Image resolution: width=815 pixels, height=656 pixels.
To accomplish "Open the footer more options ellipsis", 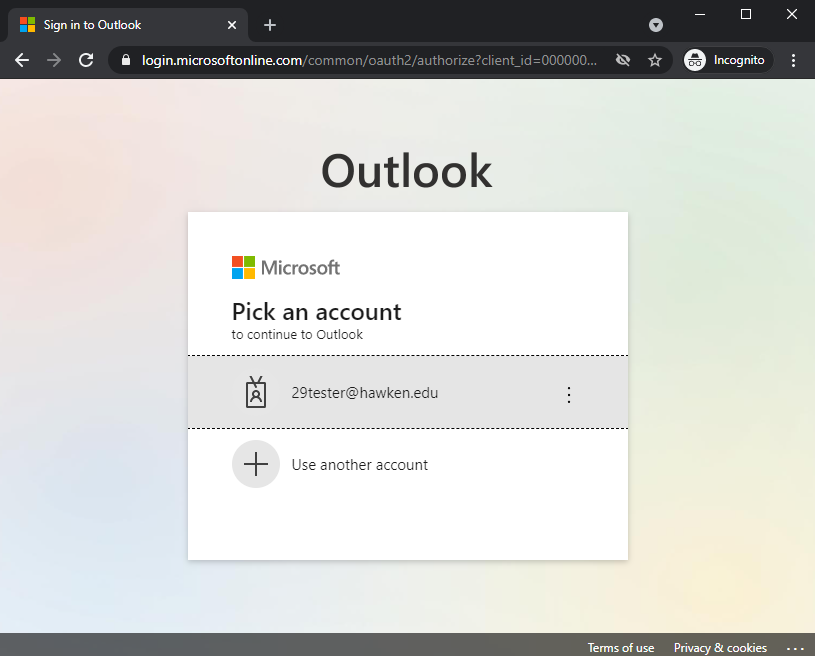I will [795, 648].
